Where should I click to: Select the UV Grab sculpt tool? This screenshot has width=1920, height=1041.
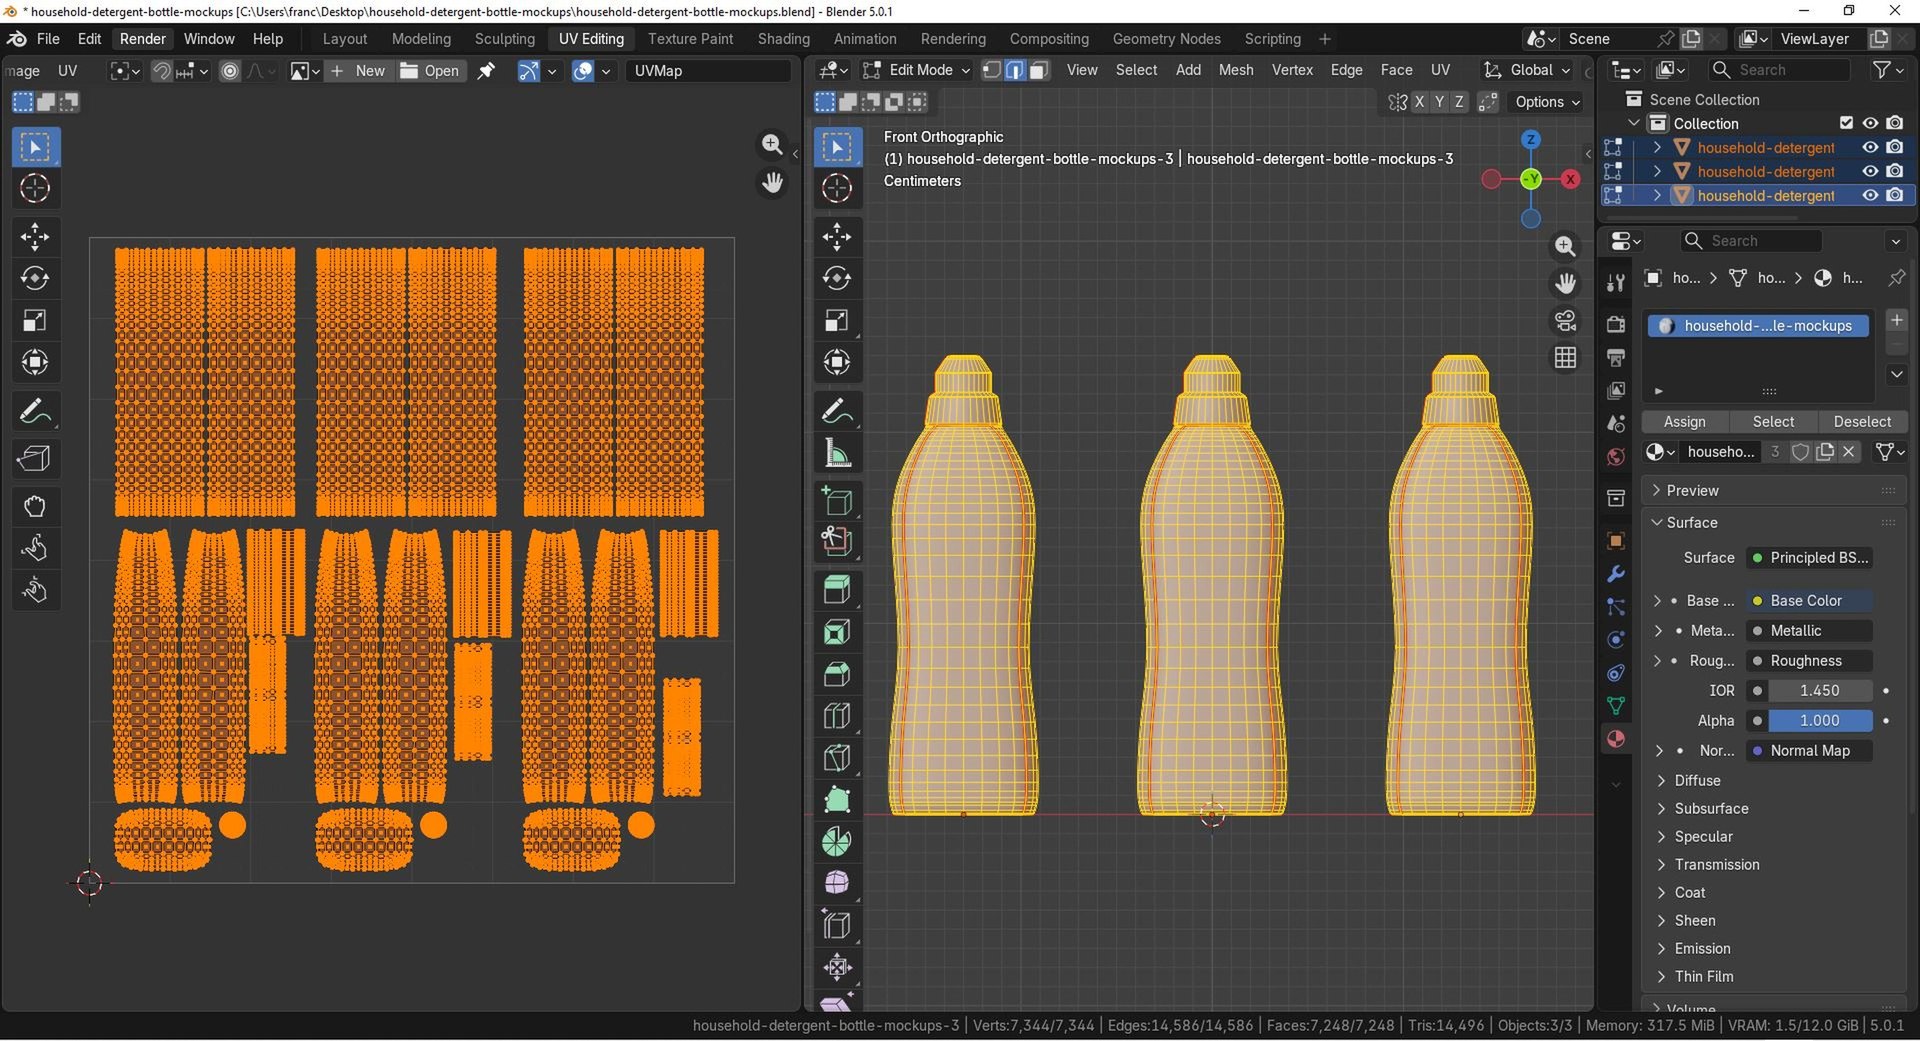pyautogui.click(x=35, y=506)
